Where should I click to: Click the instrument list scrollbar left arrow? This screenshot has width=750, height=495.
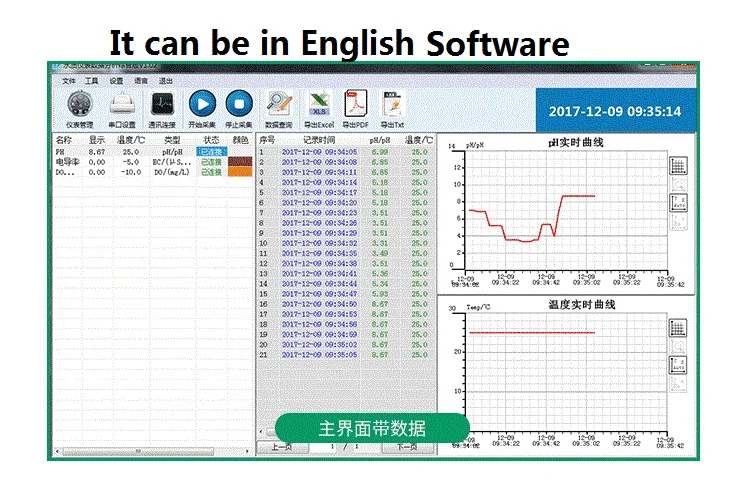[x=57, y=451]
